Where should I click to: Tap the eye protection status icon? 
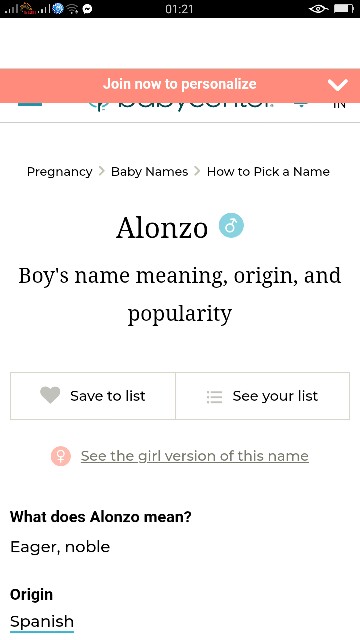(x=319, y=9)
